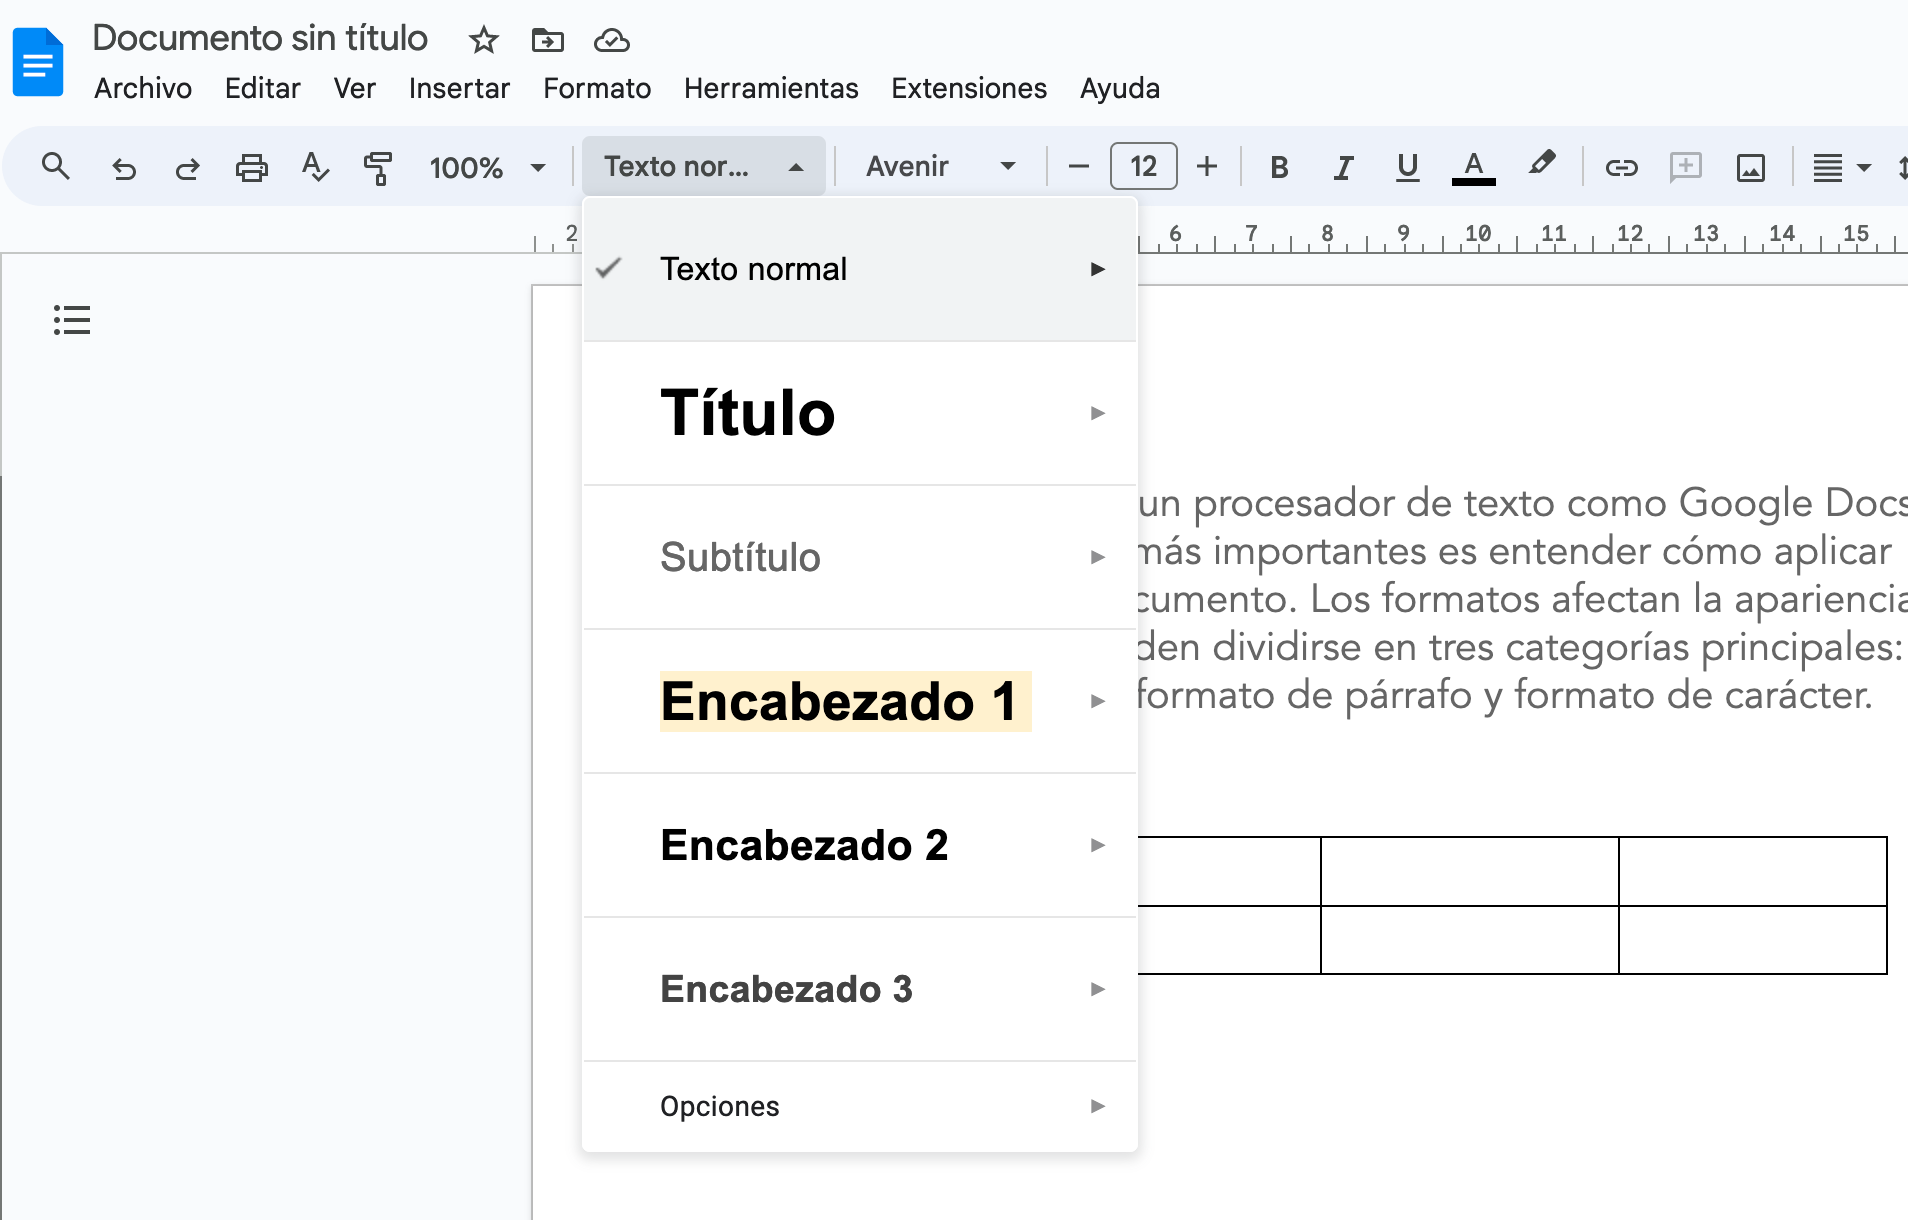Toggle italic formatting
This screenshot has height=1220, width=1908.
1342,167
